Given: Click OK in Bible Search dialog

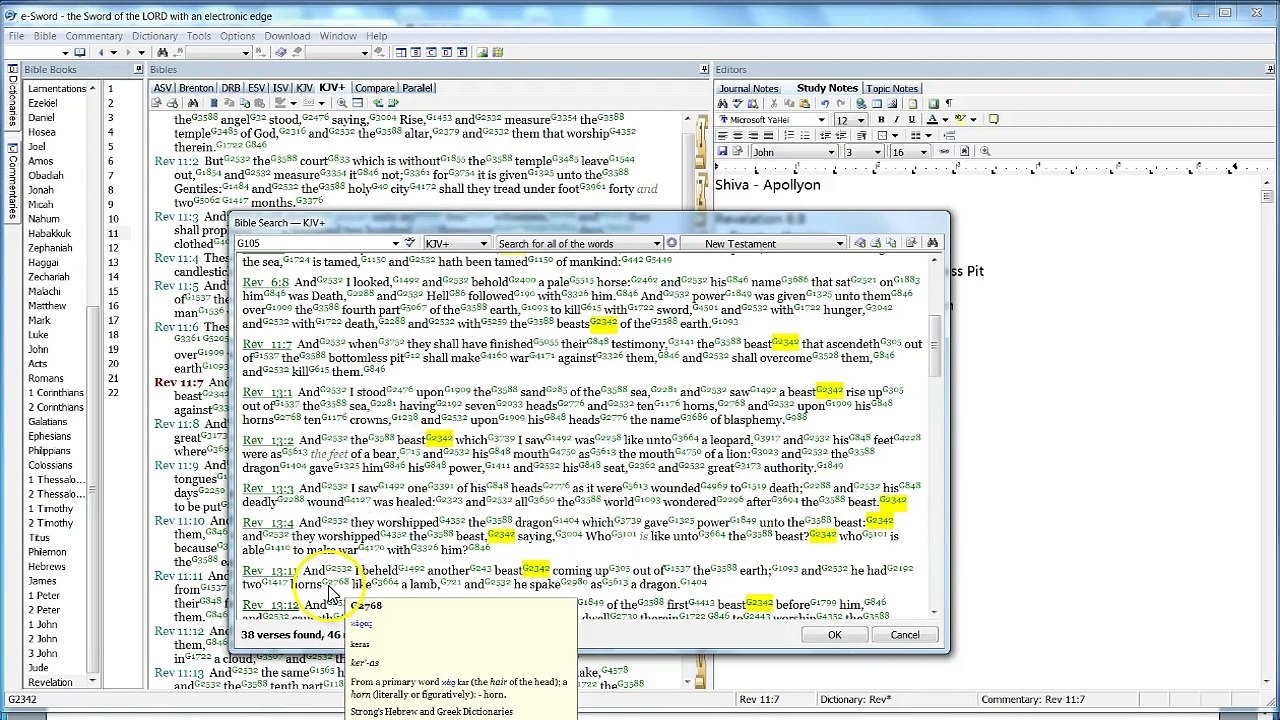Looking at the screenshot, I should (834, 635).
